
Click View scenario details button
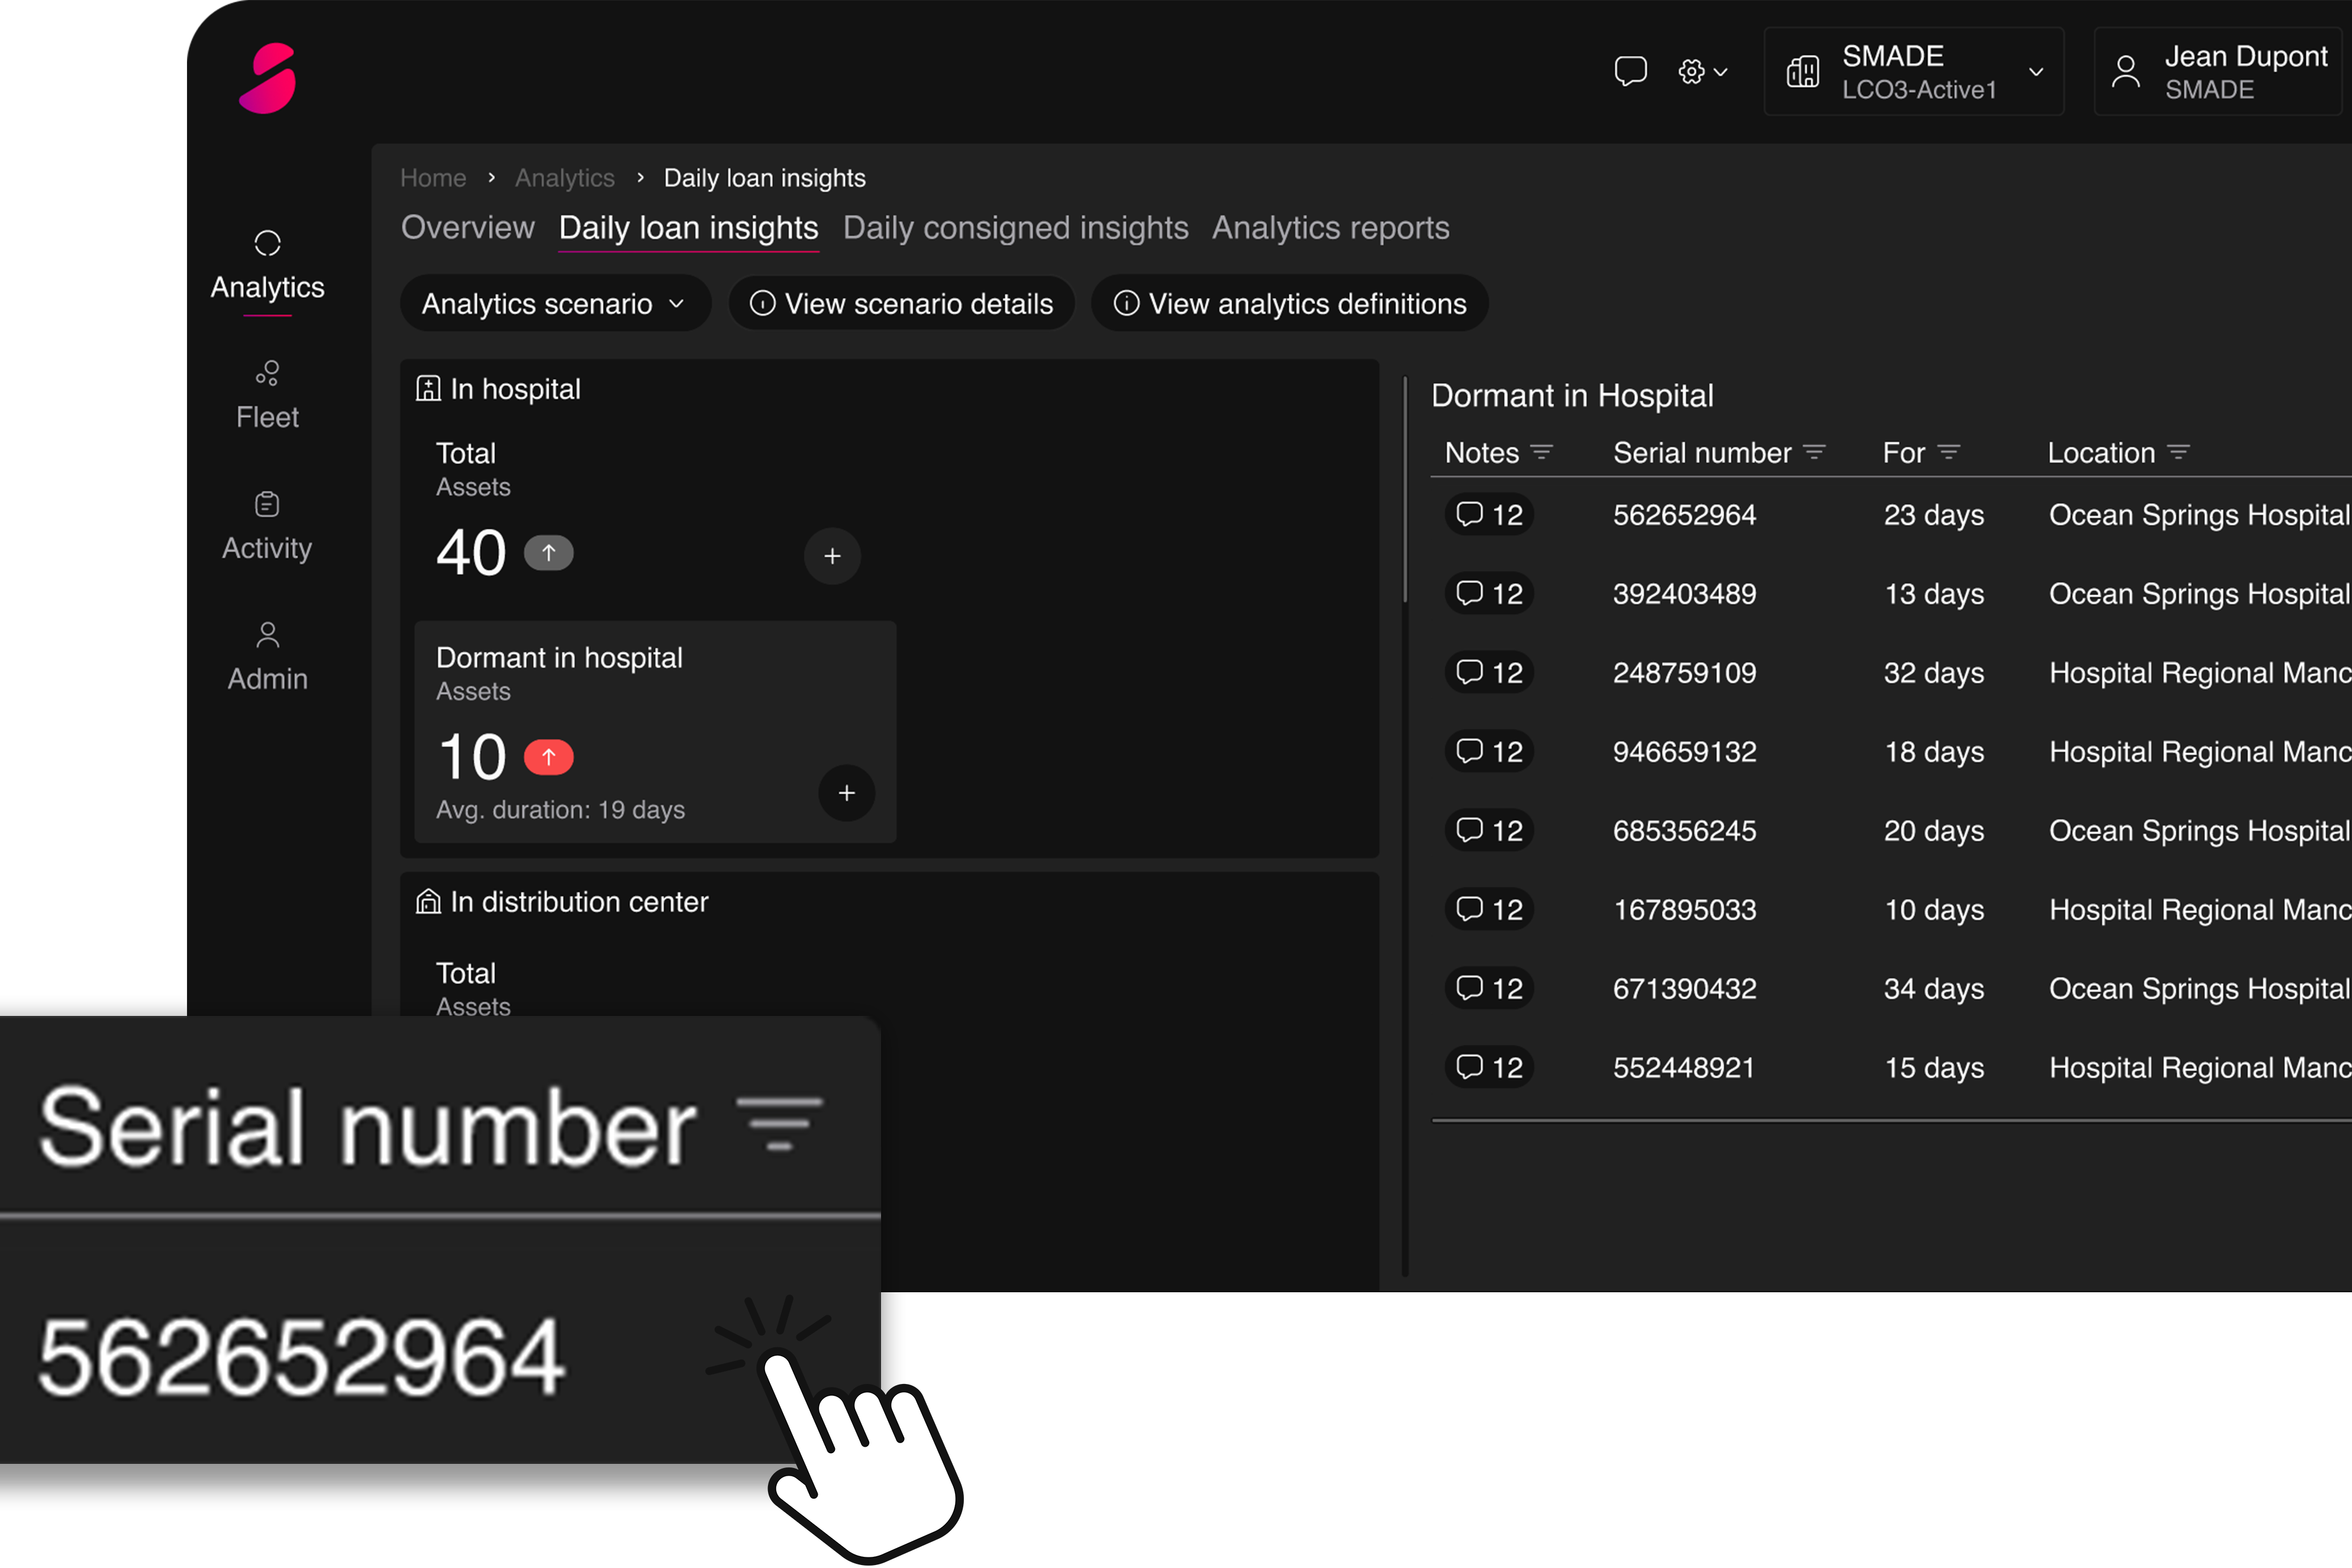click(902, 304)
